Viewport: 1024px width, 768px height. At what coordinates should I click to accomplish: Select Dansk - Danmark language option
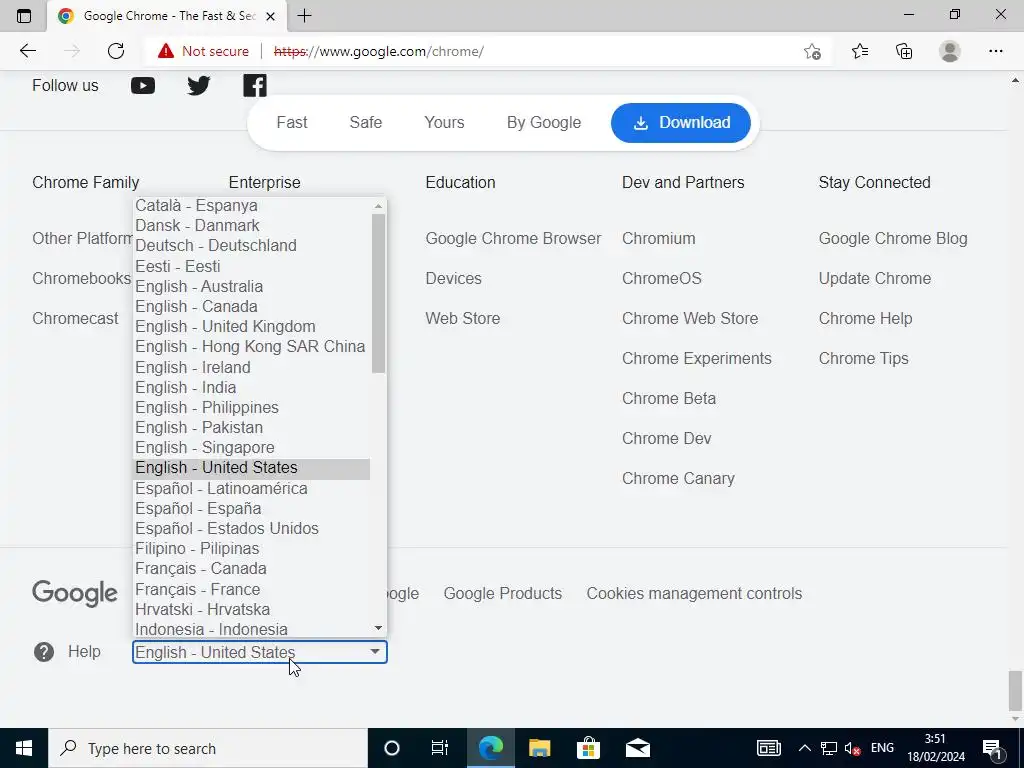tap(252, 225)
